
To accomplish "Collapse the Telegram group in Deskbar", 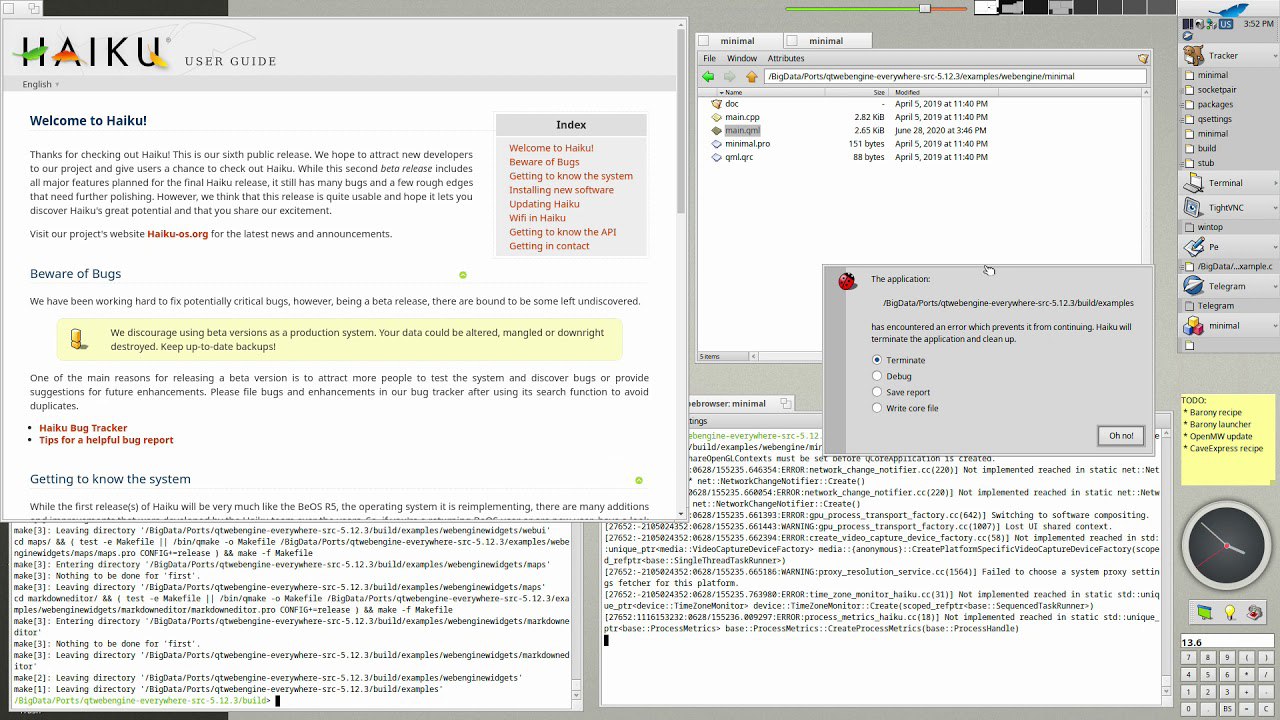I will (x=1274, y=286).
